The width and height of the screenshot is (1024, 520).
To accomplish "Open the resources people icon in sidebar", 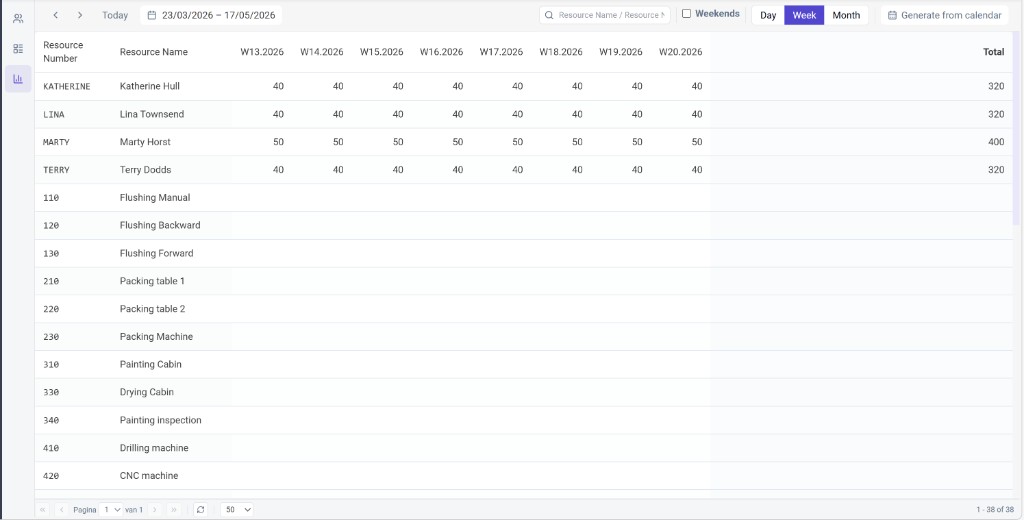I will (x=18, y=18).
